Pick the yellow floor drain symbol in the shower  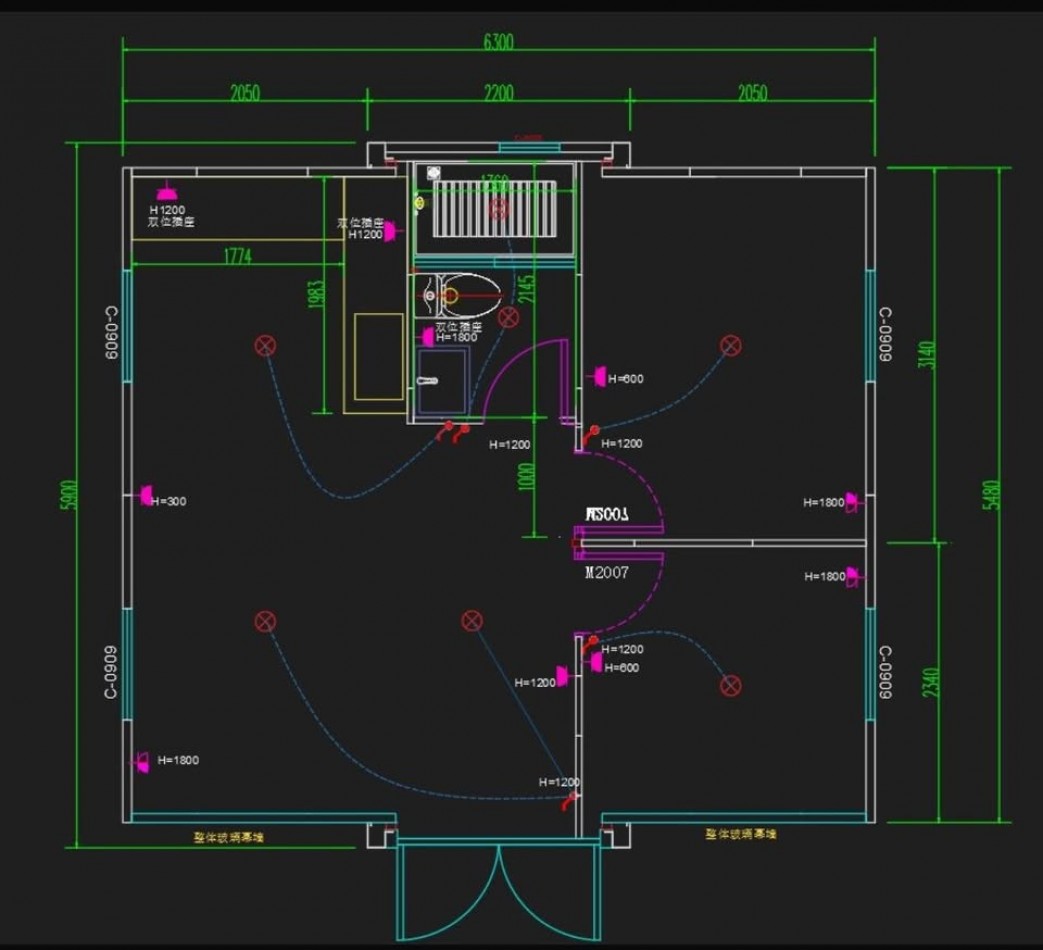(419, 203)
